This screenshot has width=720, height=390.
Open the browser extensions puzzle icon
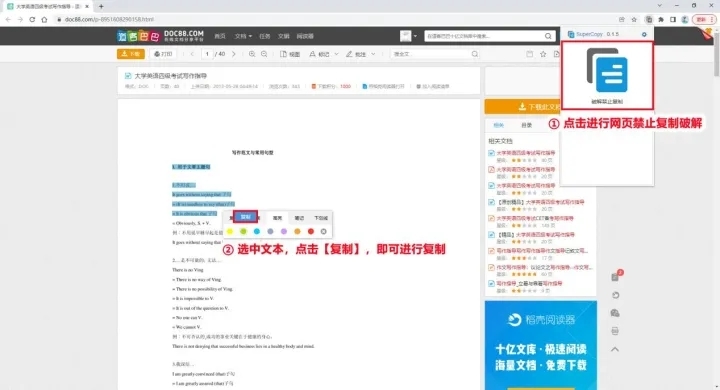tap(661, 19)
